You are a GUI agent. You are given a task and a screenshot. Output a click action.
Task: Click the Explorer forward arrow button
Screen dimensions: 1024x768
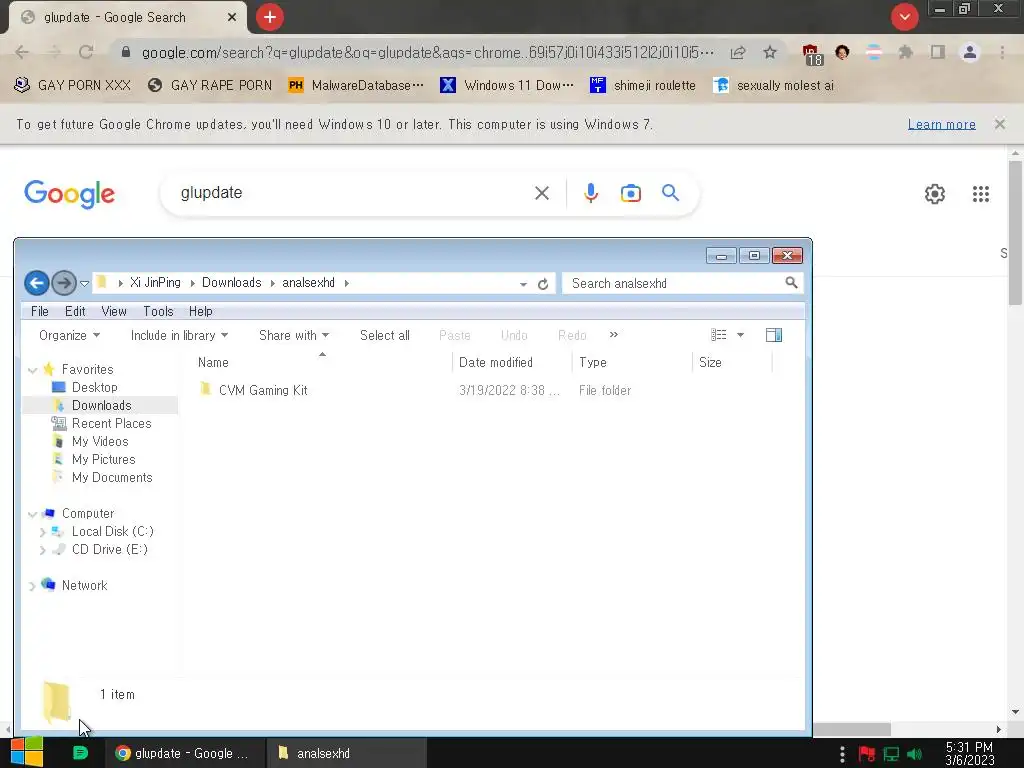[64, 283]
